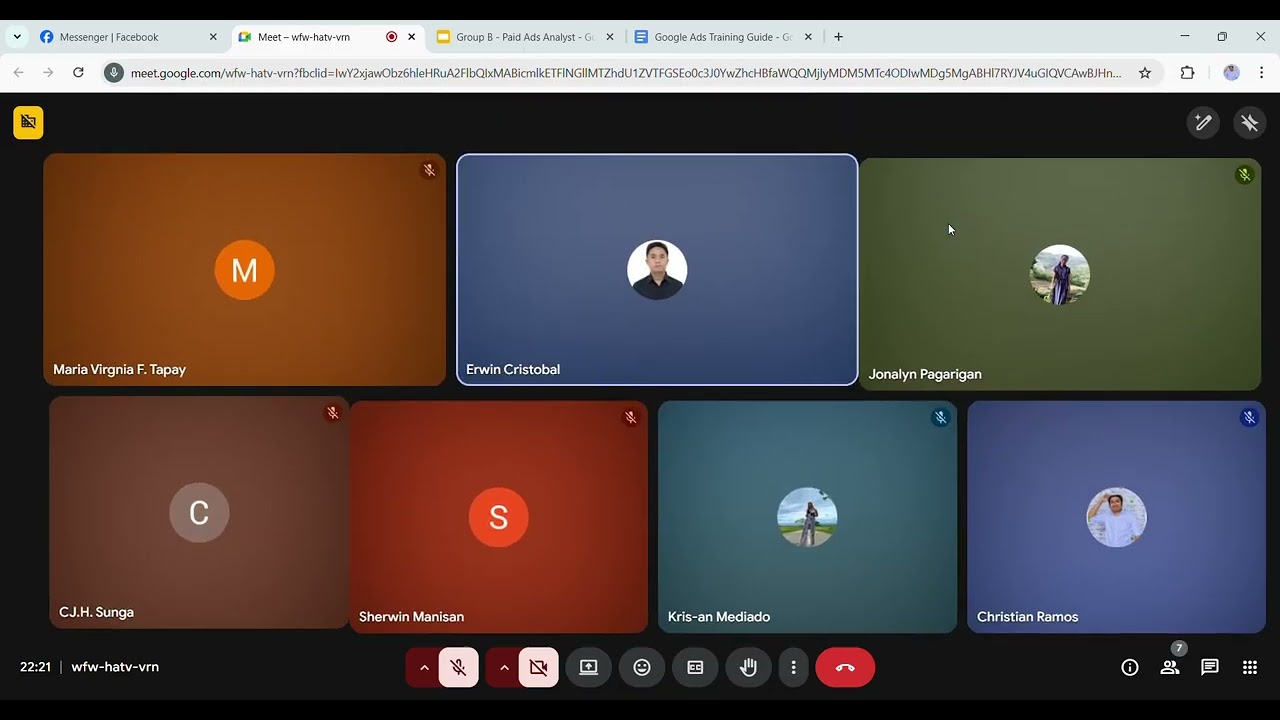Turn on closed captions
Image resolution: width=1280 pixels, height=720 pixels.
click(x=695, y=667)
